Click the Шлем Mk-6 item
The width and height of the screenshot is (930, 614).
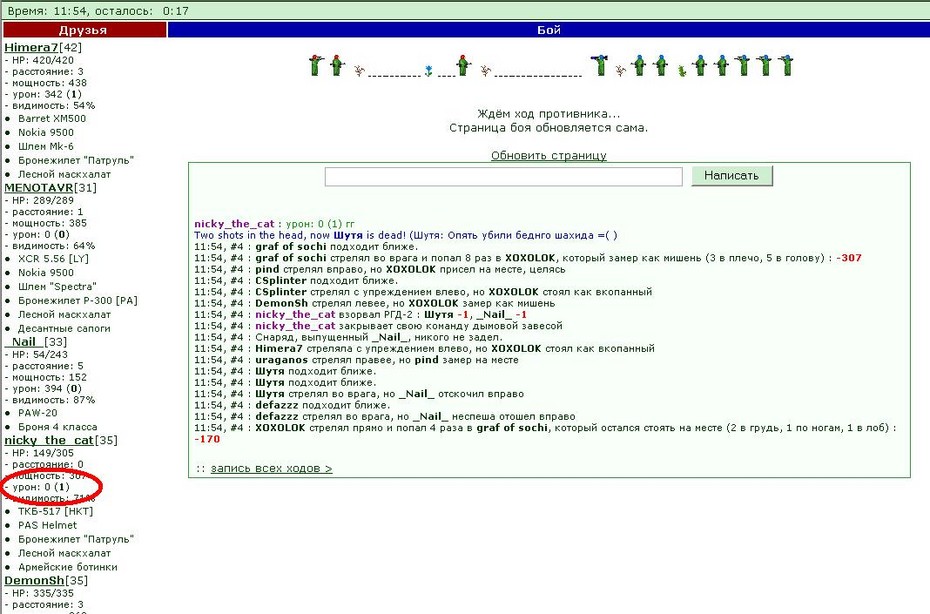pos(46,147)
